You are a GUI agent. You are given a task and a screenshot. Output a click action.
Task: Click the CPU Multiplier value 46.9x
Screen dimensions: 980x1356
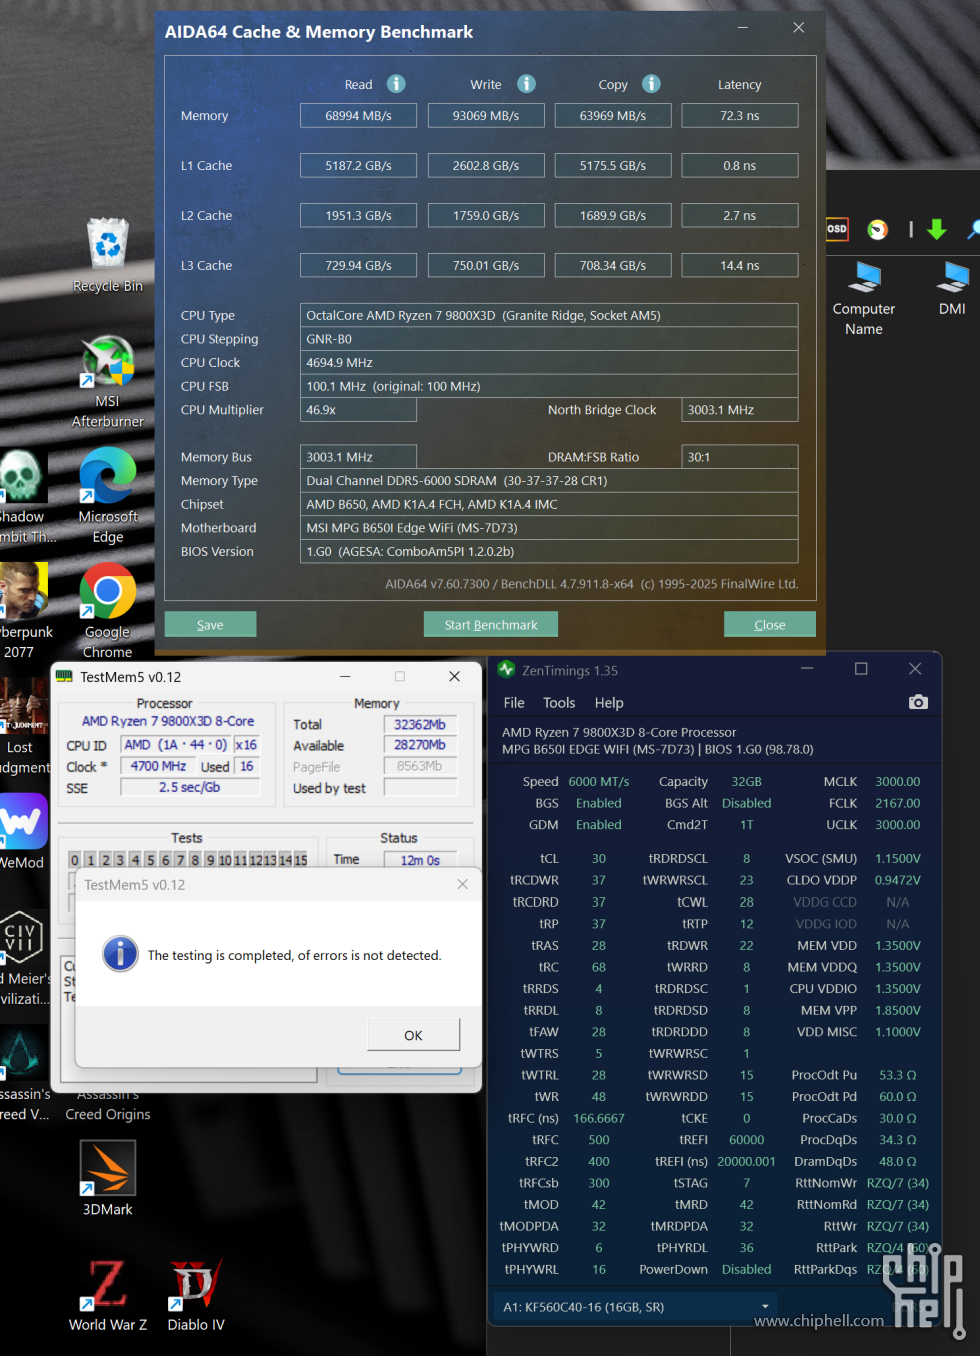click(358, 409)
